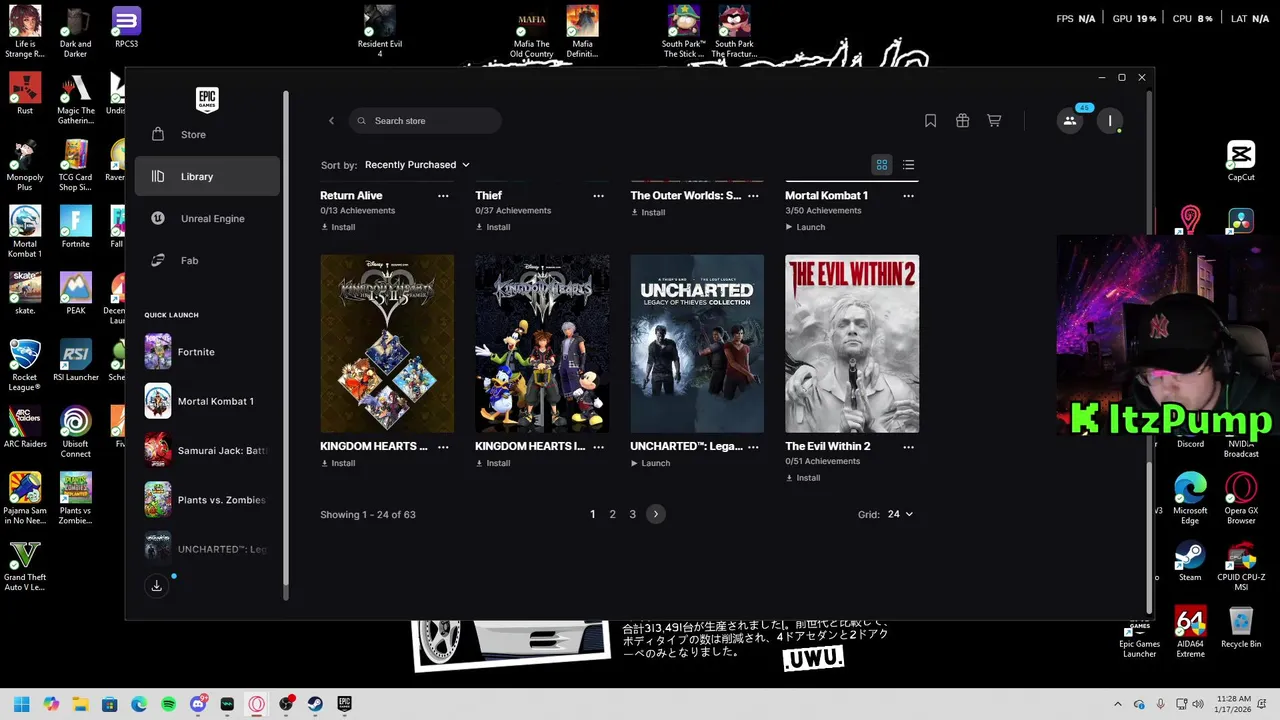The height and width of the screenshot is (720, 1280).
Task: Open options menu for Thief
Action: 598,196
